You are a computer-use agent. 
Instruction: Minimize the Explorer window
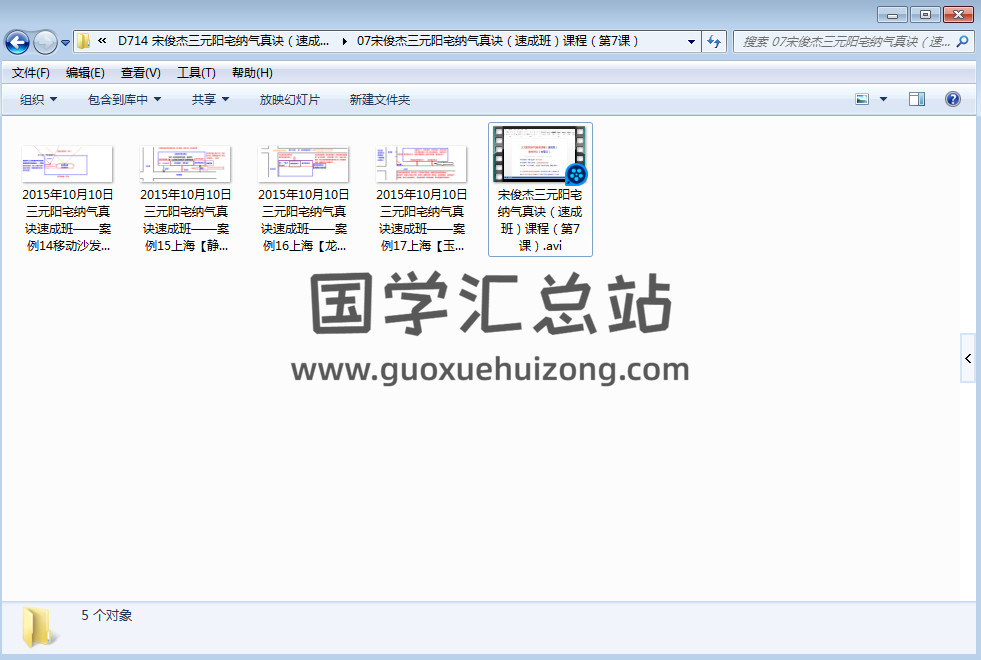point(893,14)
